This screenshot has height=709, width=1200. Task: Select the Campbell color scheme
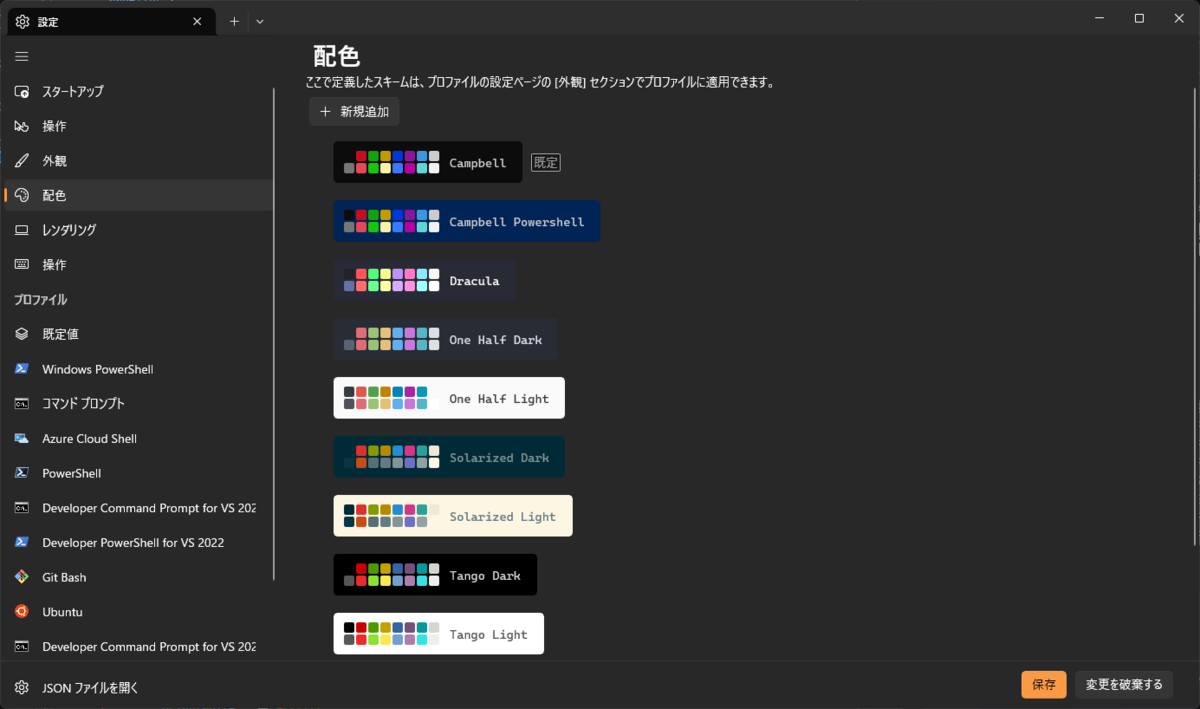[428, 162]
